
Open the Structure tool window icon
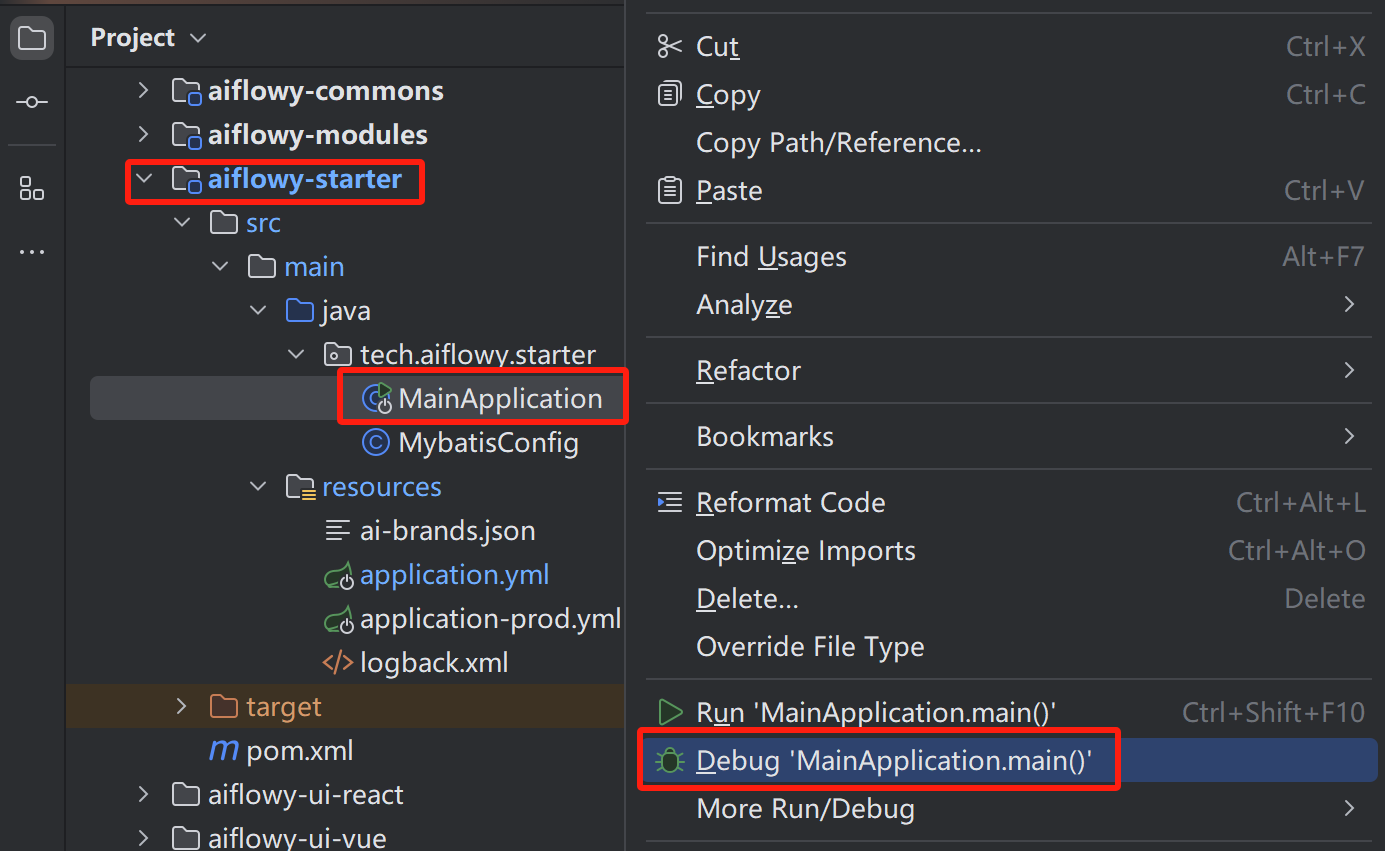click(x=32, y=188)
